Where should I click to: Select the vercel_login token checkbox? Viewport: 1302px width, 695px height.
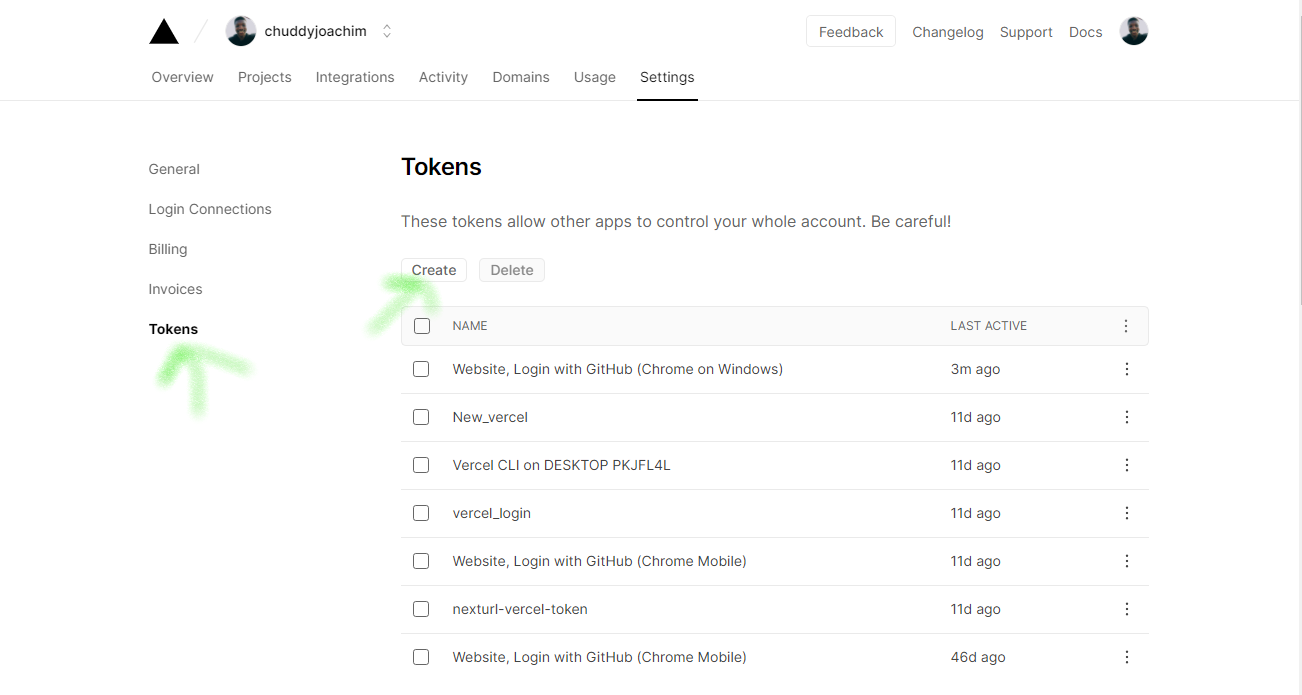point(421,513)
